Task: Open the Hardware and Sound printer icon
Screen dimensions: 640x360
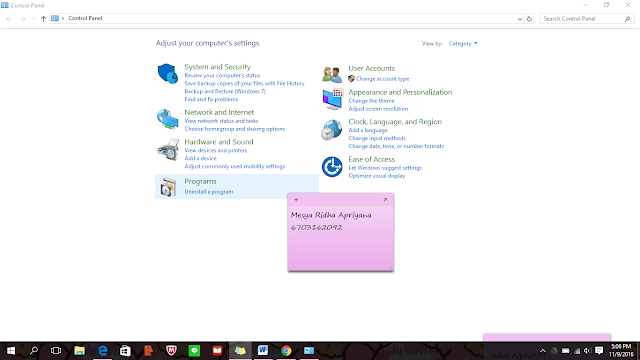Action: (168, 149)
